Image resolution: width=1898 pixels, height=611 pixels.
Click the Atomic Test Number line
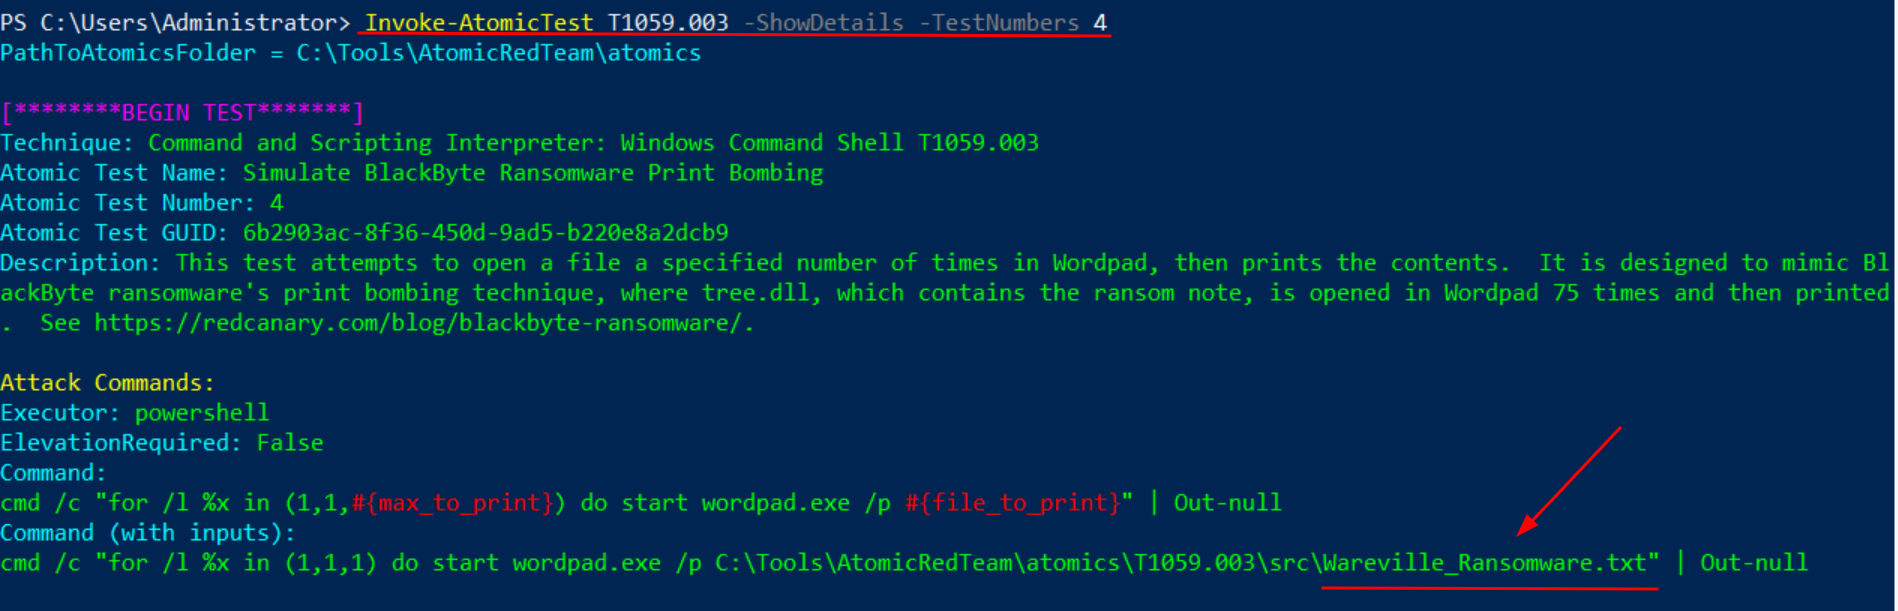[x=142, y=202]
